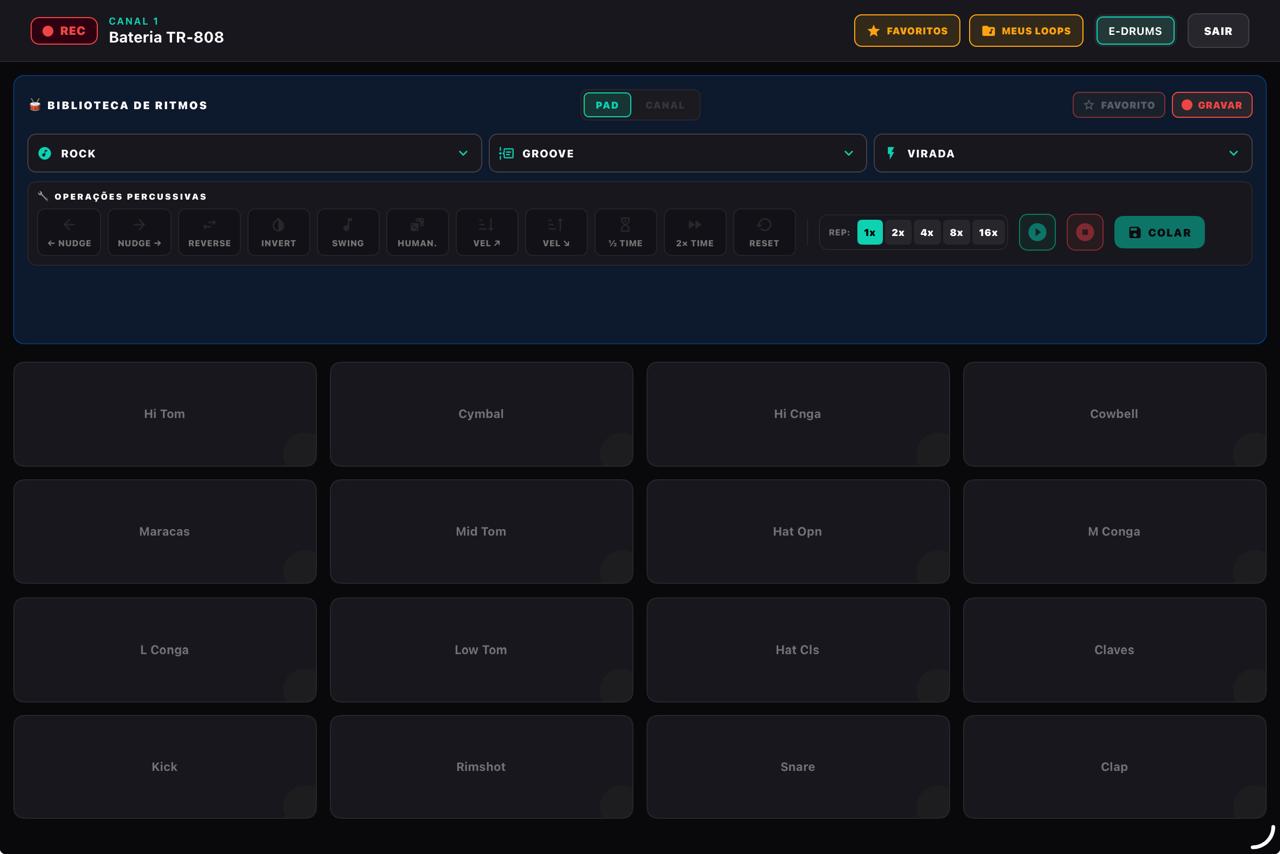Viewport: 1280px width, 854px height.
Task: Click the Nudge right operation
Action: pyautogui.click(x=139, y=232)
